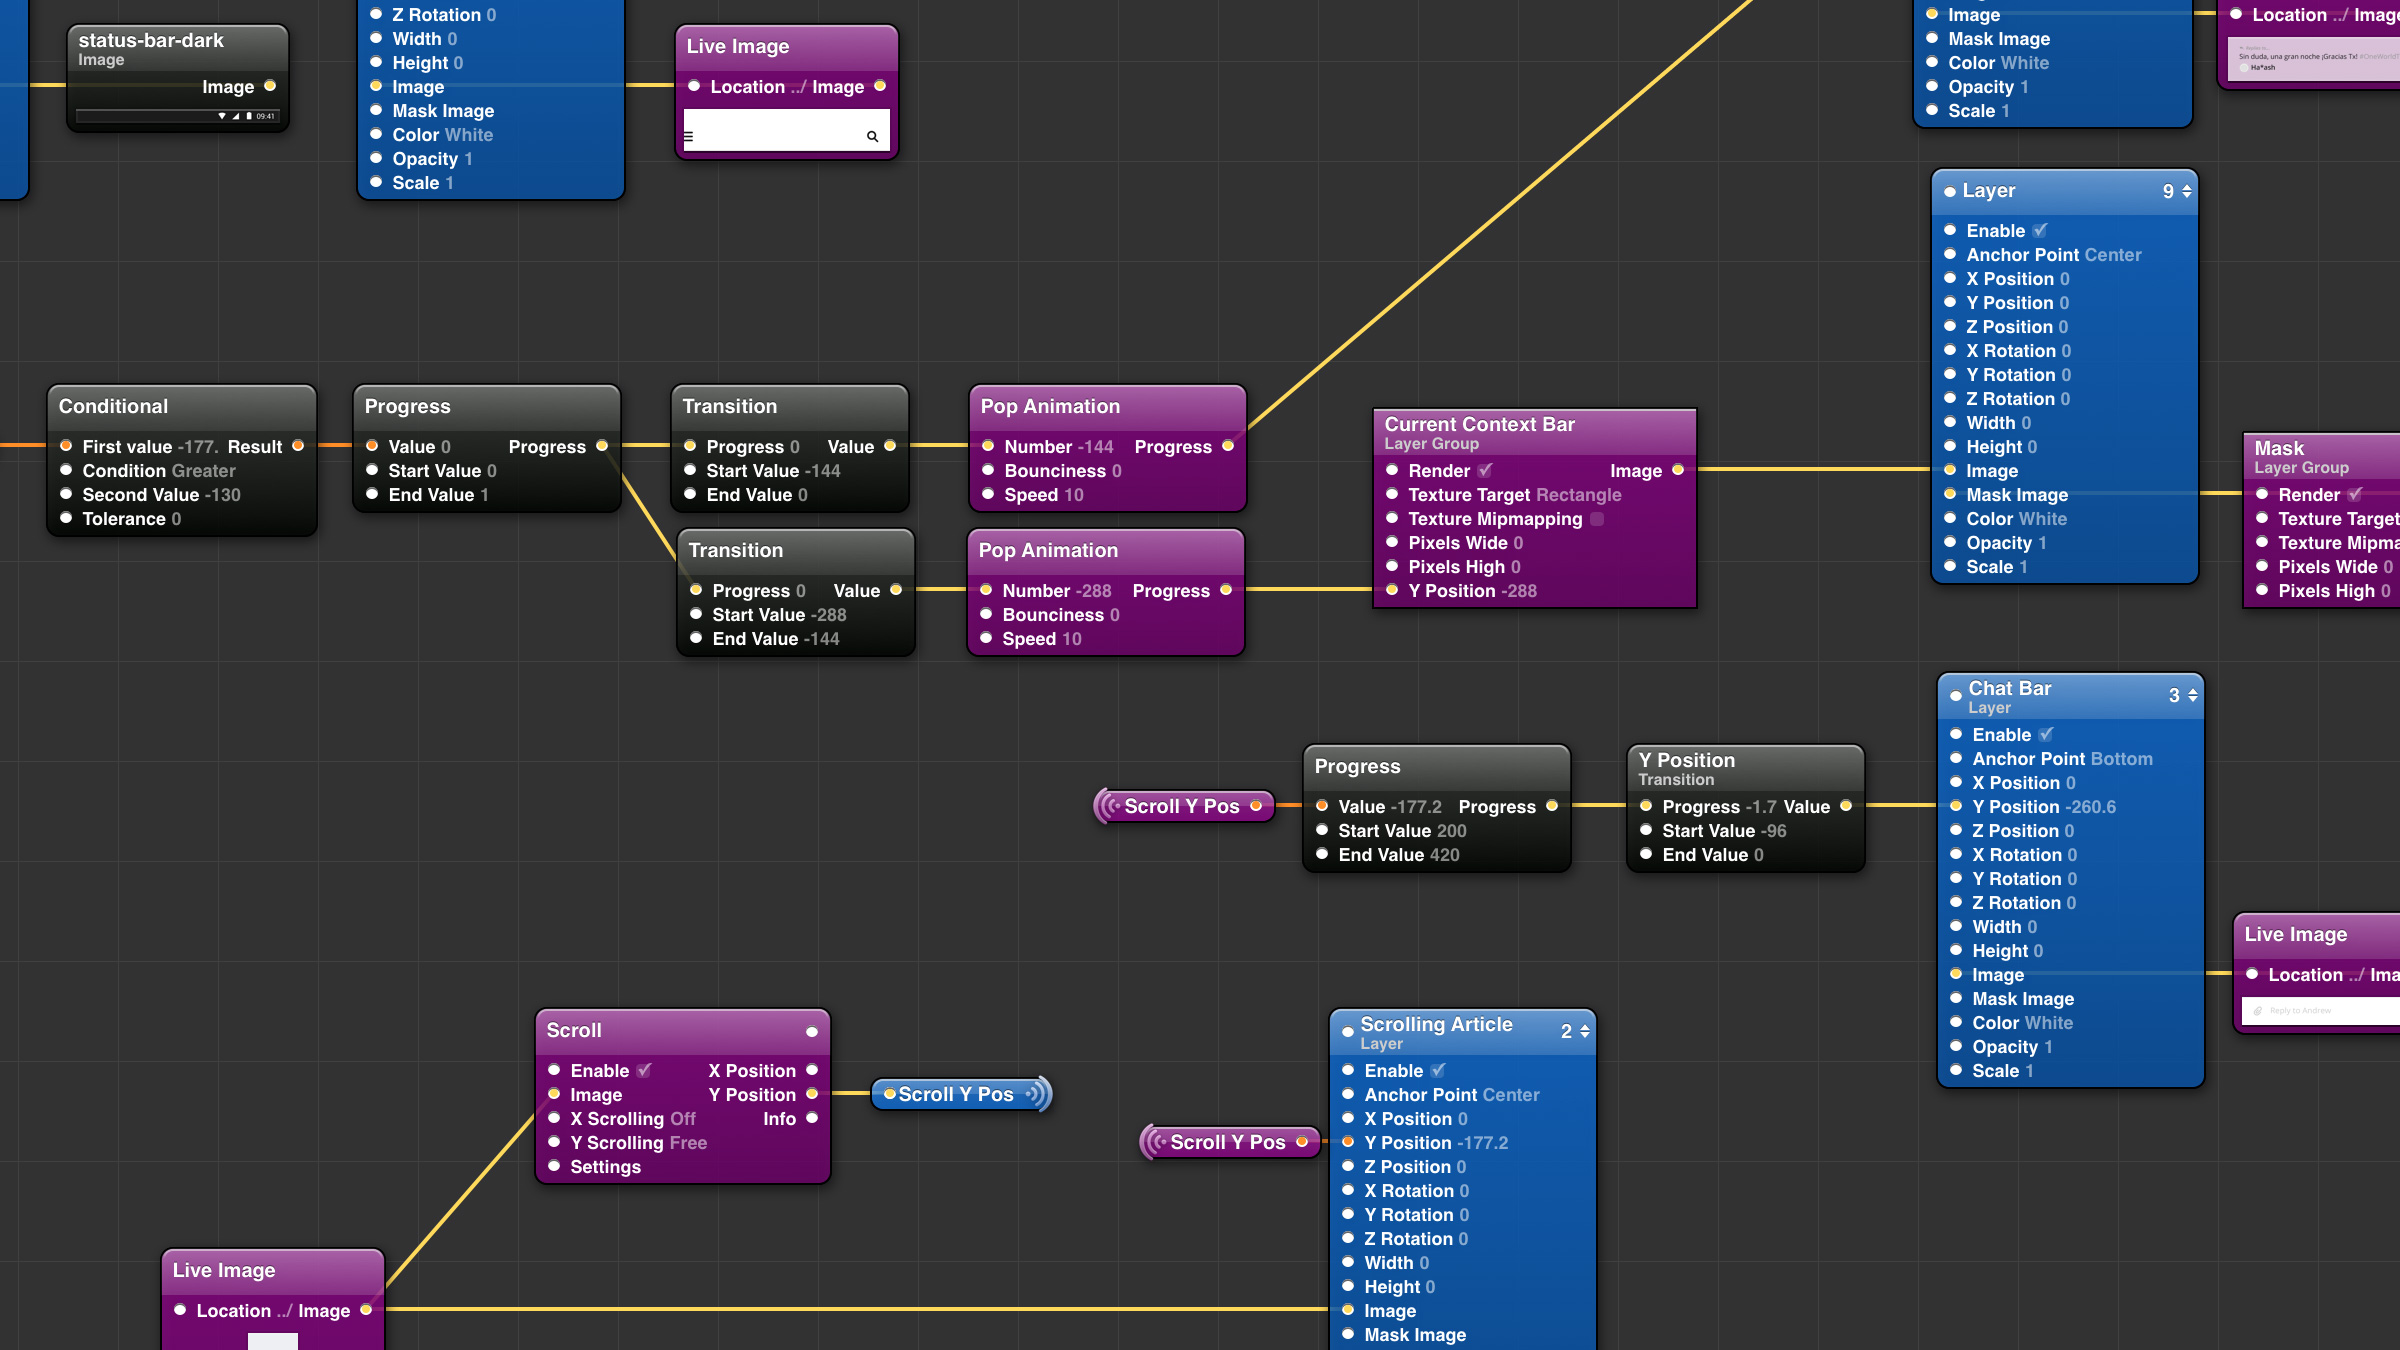Toggle Render checkbox in Mask layer group
The width and height of the screenshot is (2400, 1350).
click(2354, 494)
